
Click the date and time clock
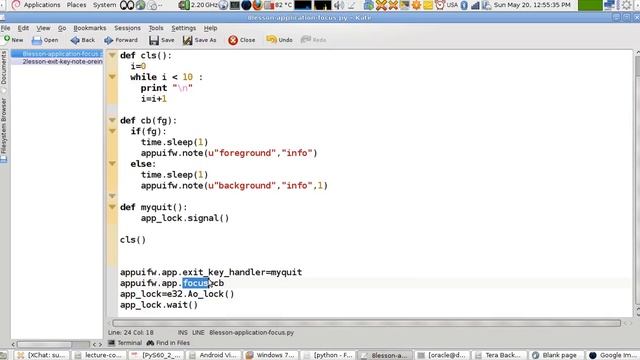pos(532,5)
